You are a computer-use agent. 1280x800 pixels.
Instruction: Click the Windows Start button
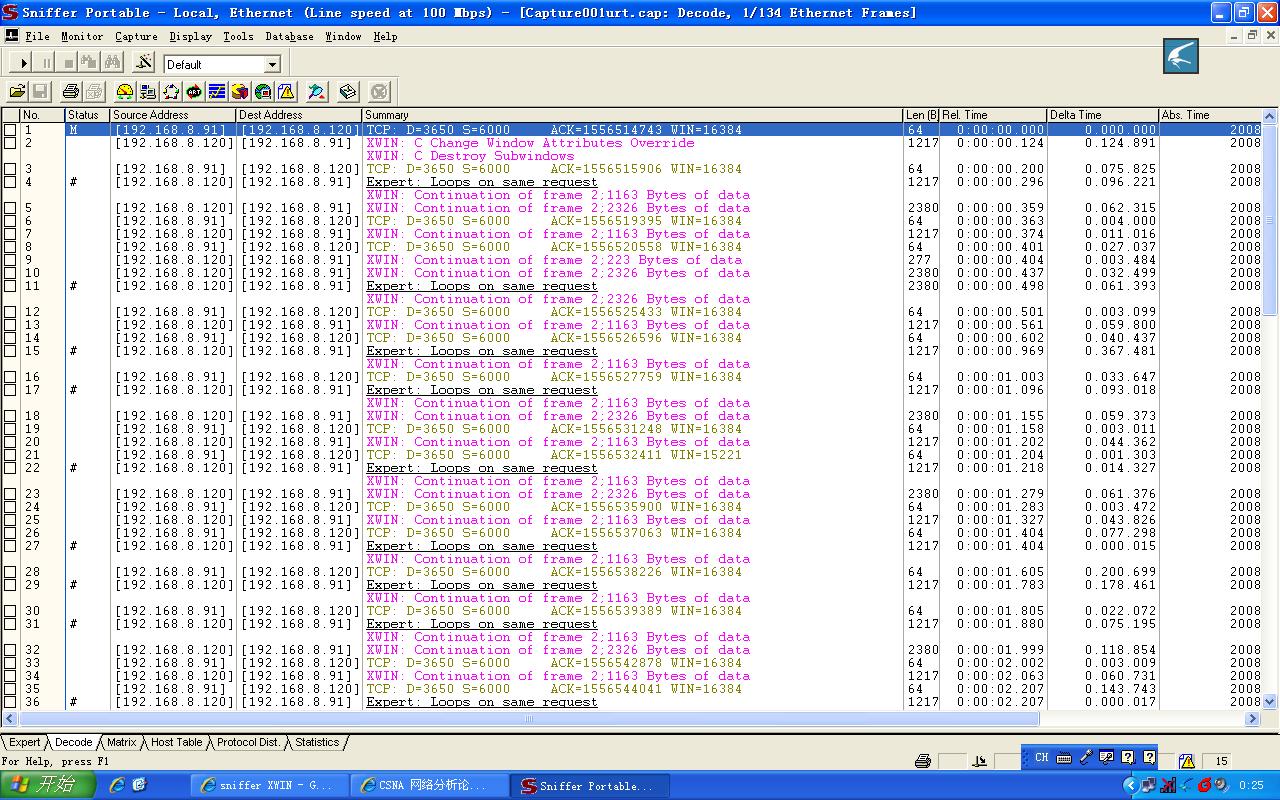tap(48, 785)
